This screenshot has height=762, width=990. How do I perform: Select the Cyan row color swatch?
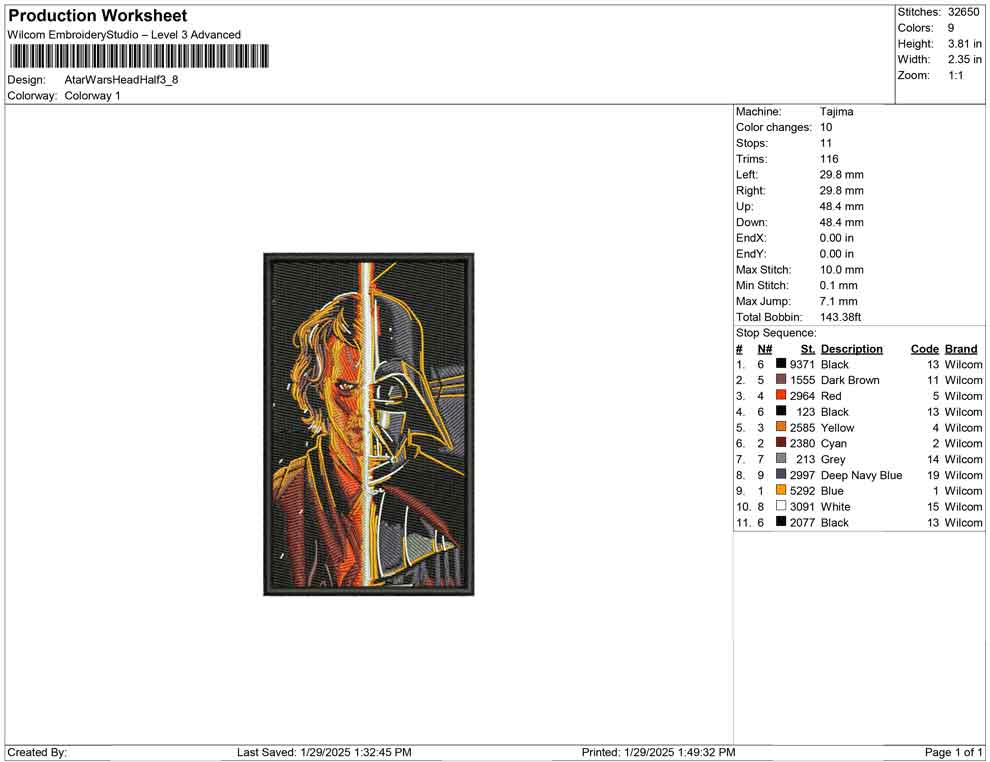pos(781,443)
